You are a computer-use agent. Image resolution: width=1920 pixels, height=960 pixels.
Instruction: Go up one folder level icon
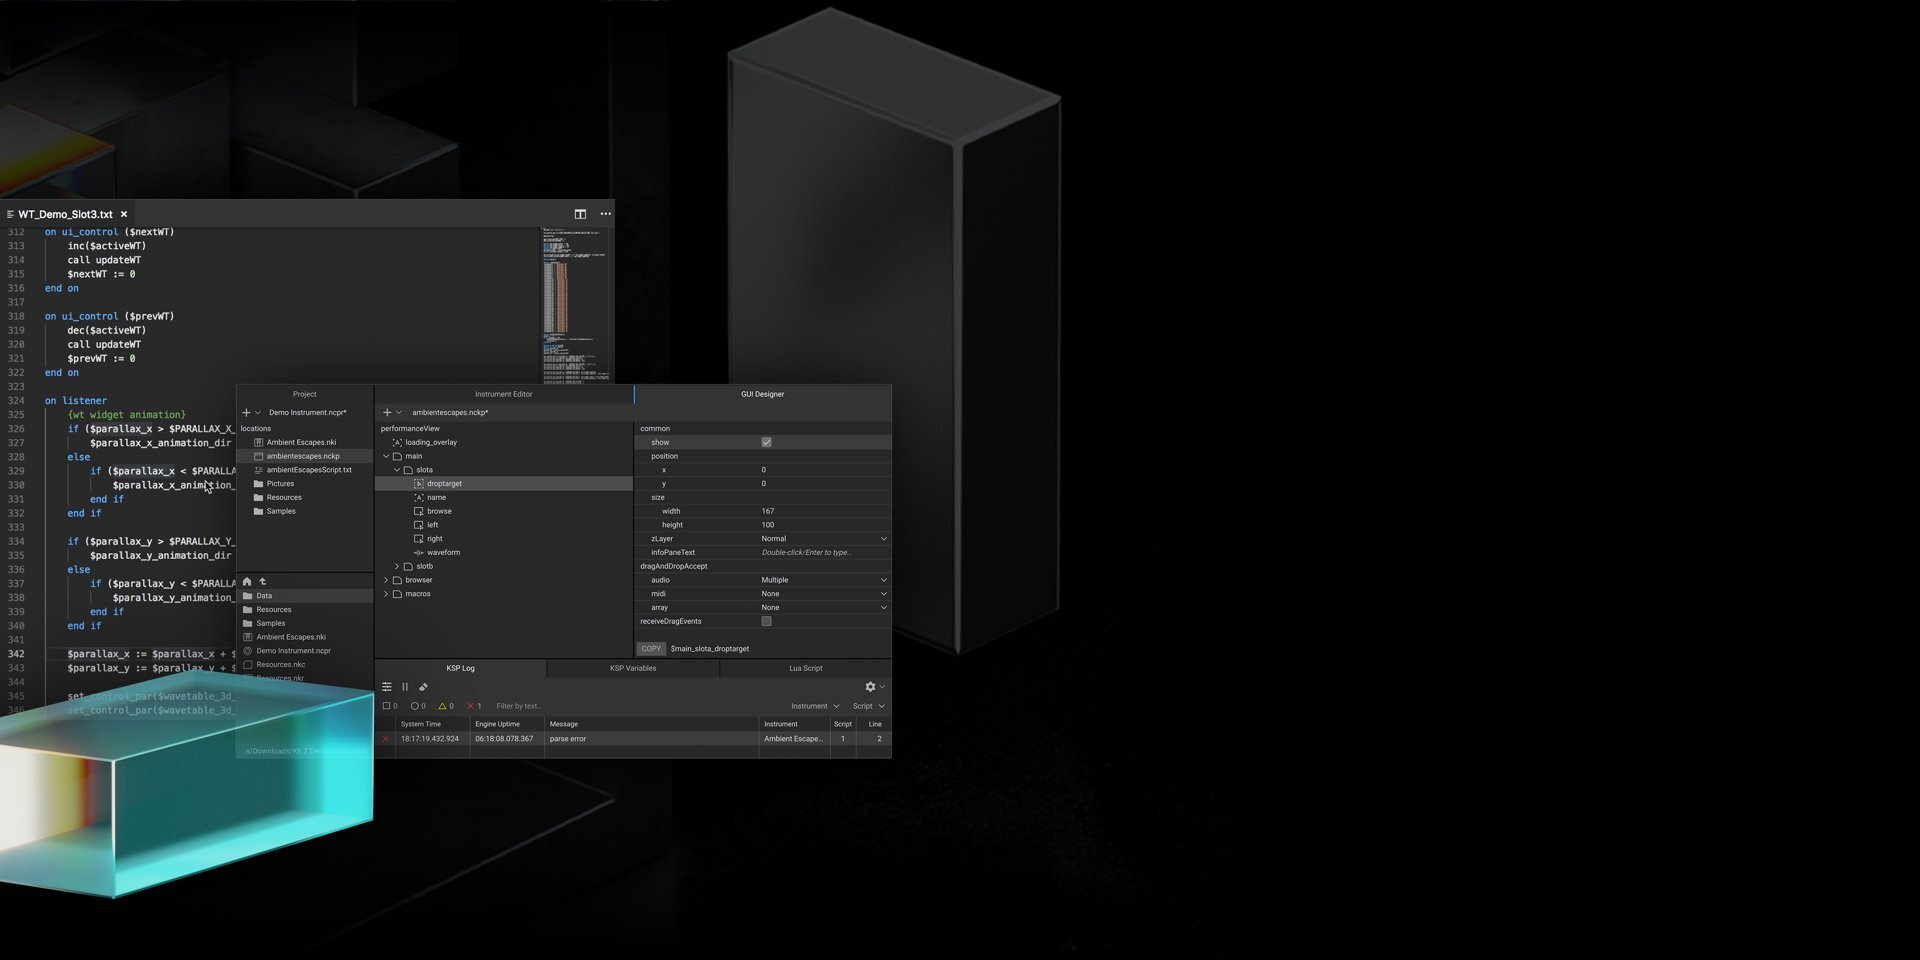[x=263, y=582]
